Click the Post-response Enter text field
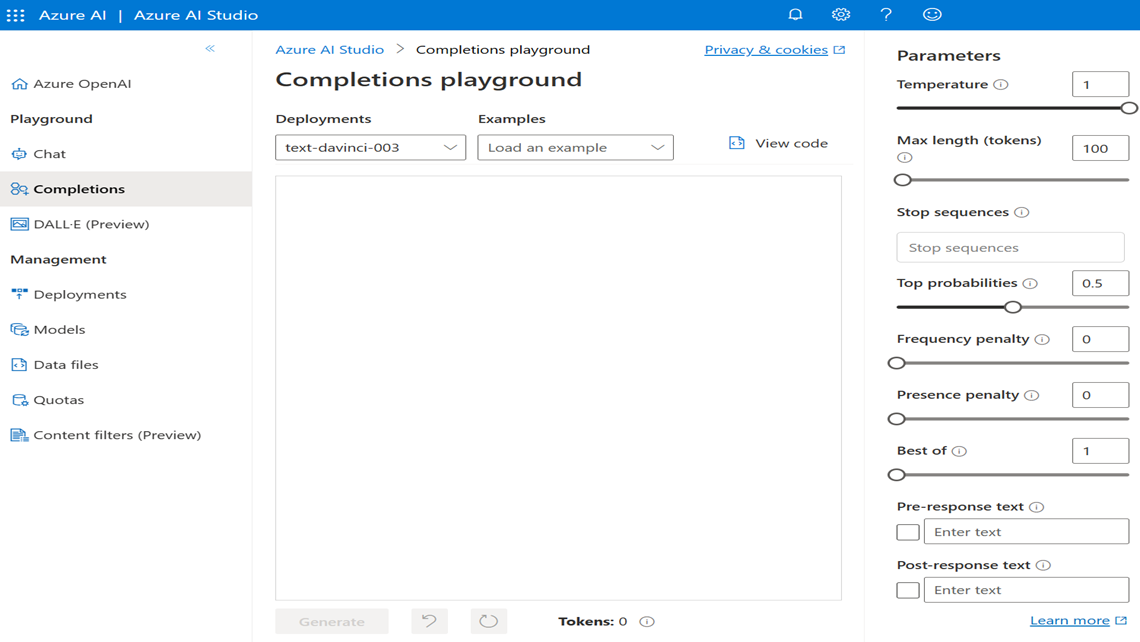1140x642 pixels. pyautogui.click(x=1026, y=590)
